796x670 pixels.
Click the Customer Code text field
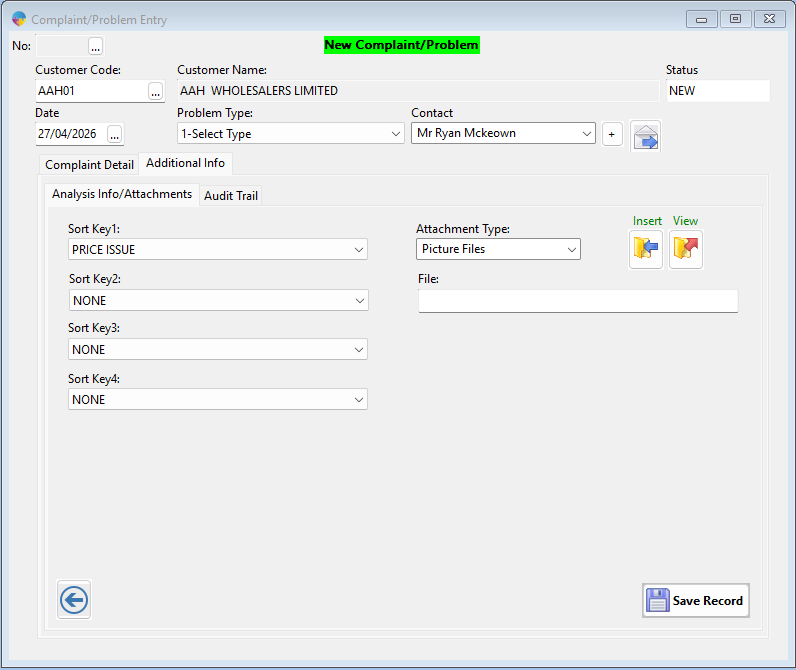(90, 91)
